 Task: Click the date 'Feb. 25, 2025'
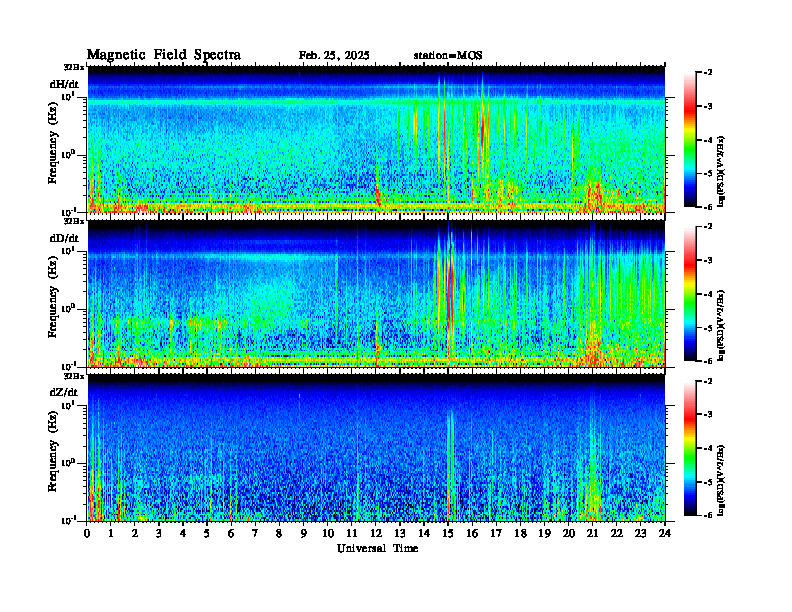click(334, 56)
